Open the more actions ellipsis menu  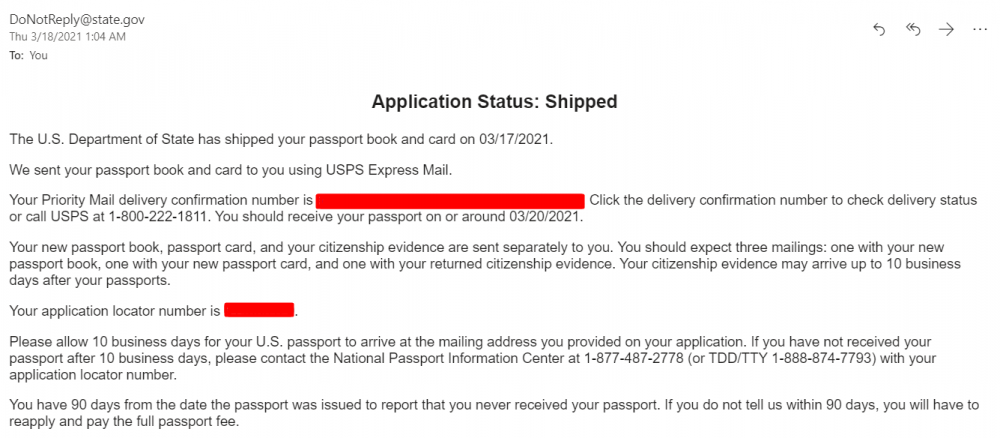click(x=980, y=29)
